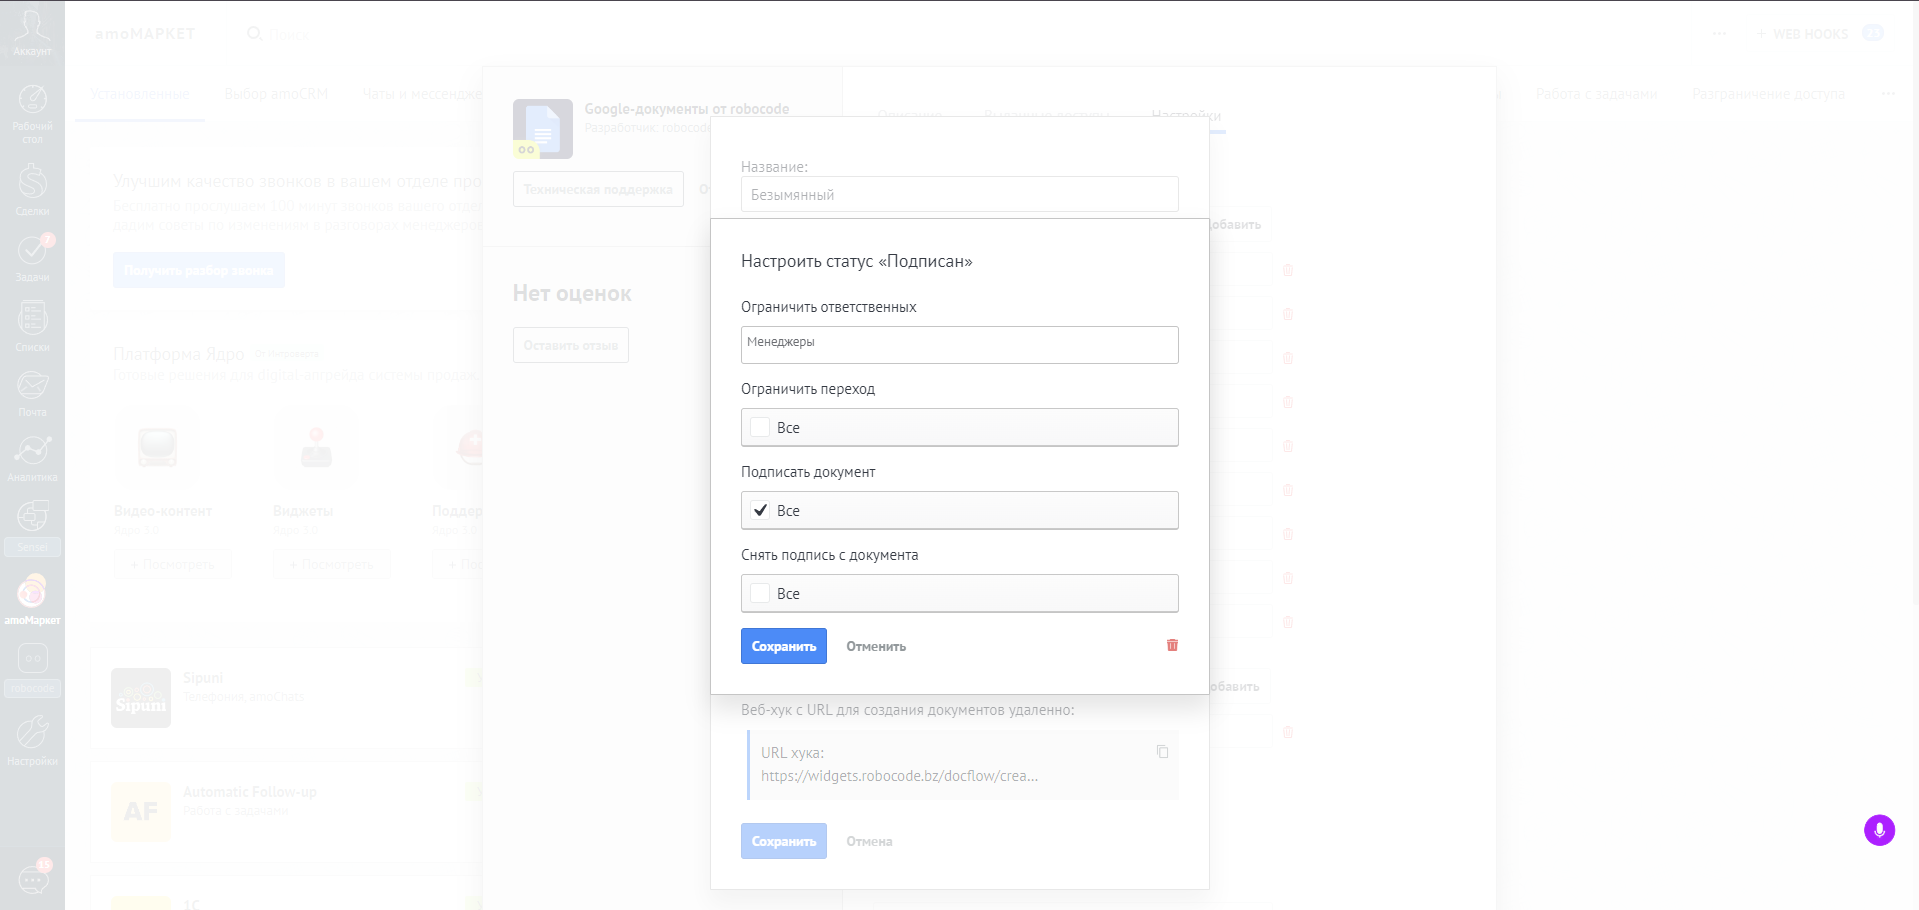1919x910 pixels.
Task: Select the hook URL text
Action: pos(899,776)
